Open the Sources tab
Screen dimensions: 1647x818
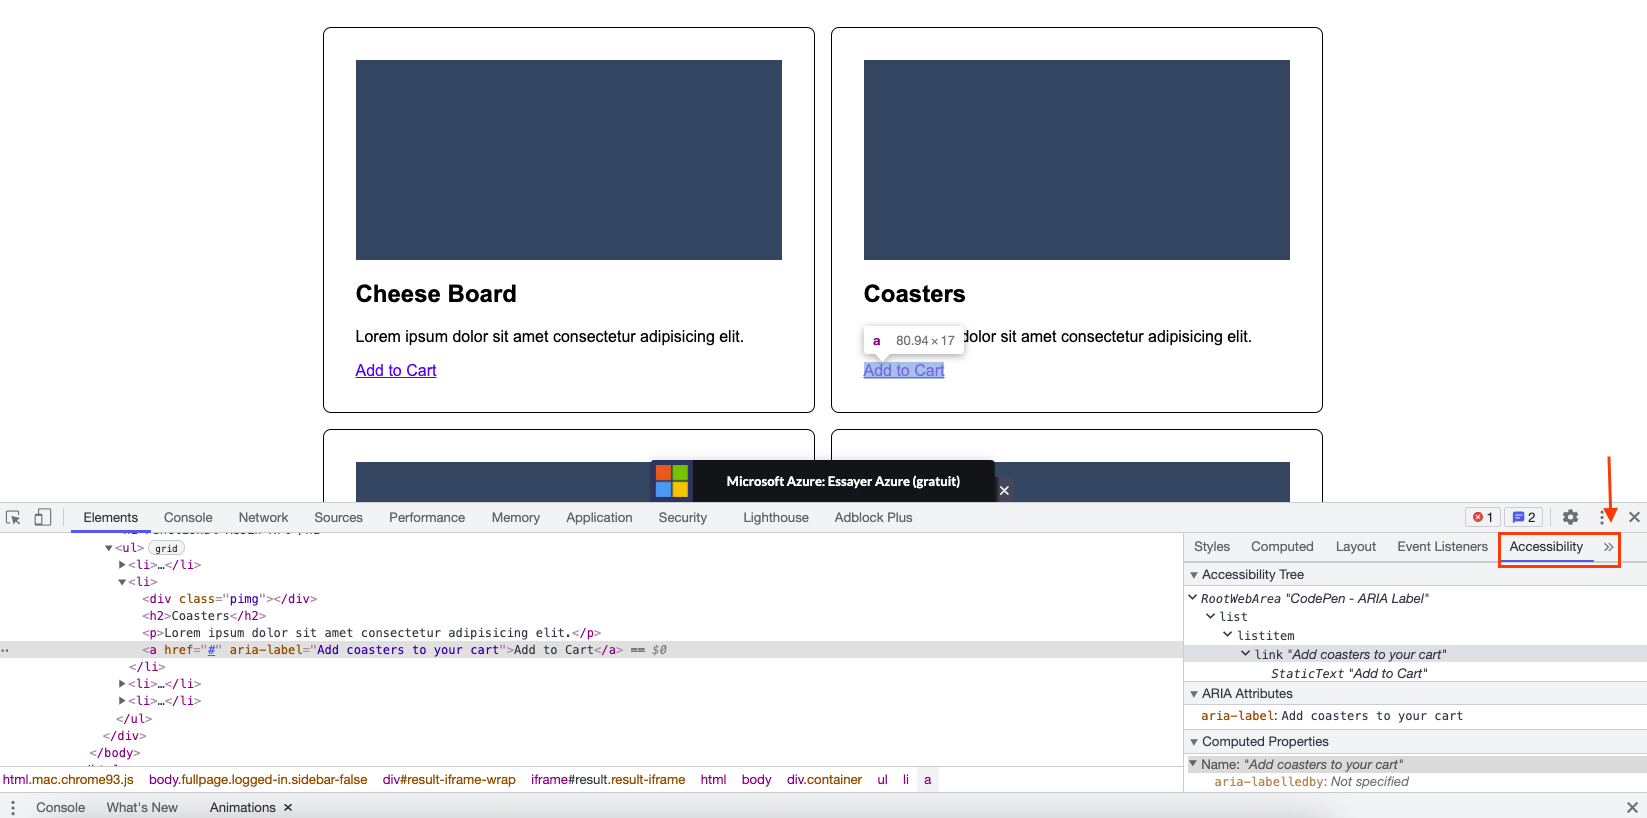coord(338,517)
